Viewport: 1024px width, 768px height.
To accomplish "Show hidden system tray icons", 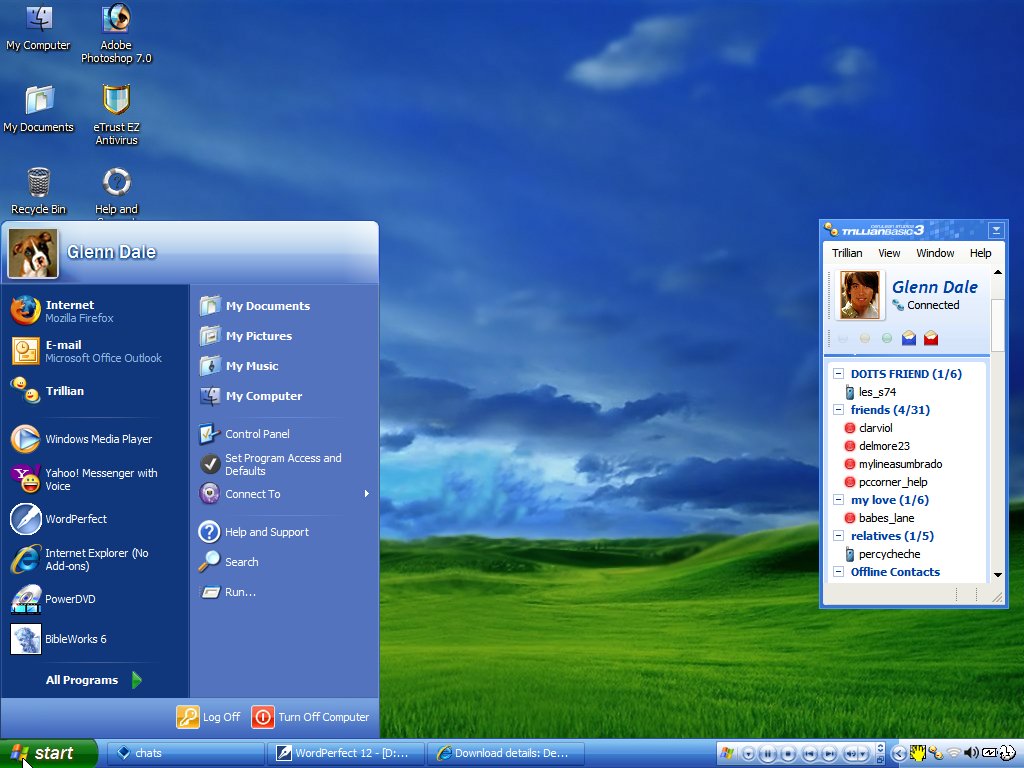I will point(899,753).
